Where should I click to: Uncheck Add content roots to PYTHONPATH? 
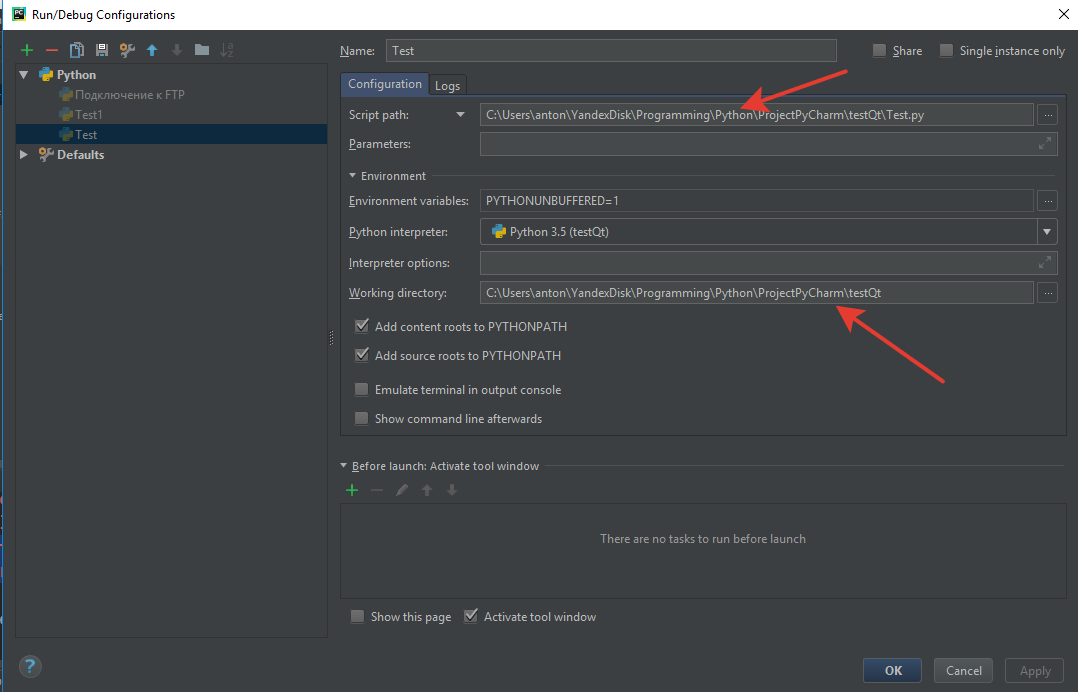click(x=362, y=326)
